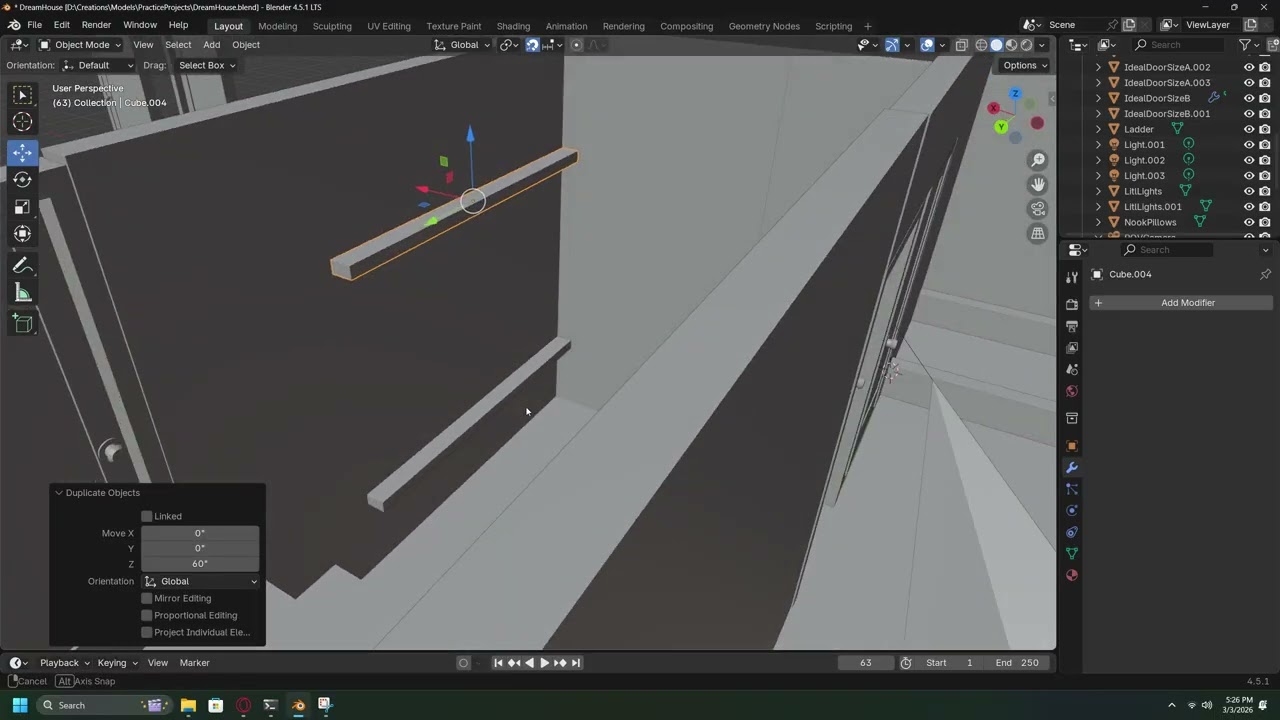
Task: Switch to the Geometry Nodes workspace tab
Action: point(764,26)
